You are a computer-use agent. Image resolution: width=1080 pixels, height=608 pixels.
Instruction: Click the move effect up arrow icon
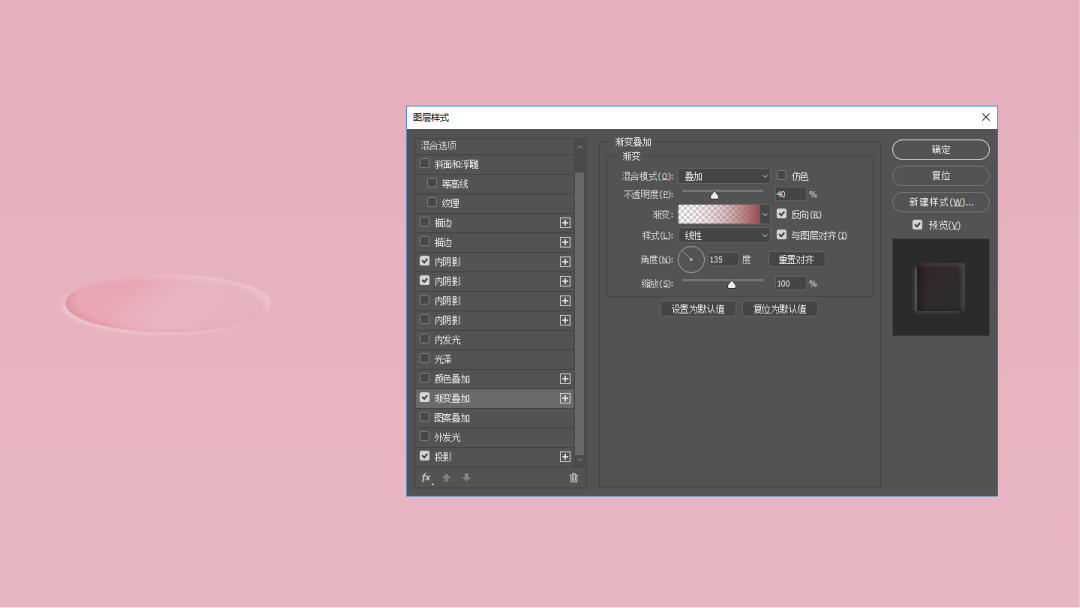click(446, 478)
